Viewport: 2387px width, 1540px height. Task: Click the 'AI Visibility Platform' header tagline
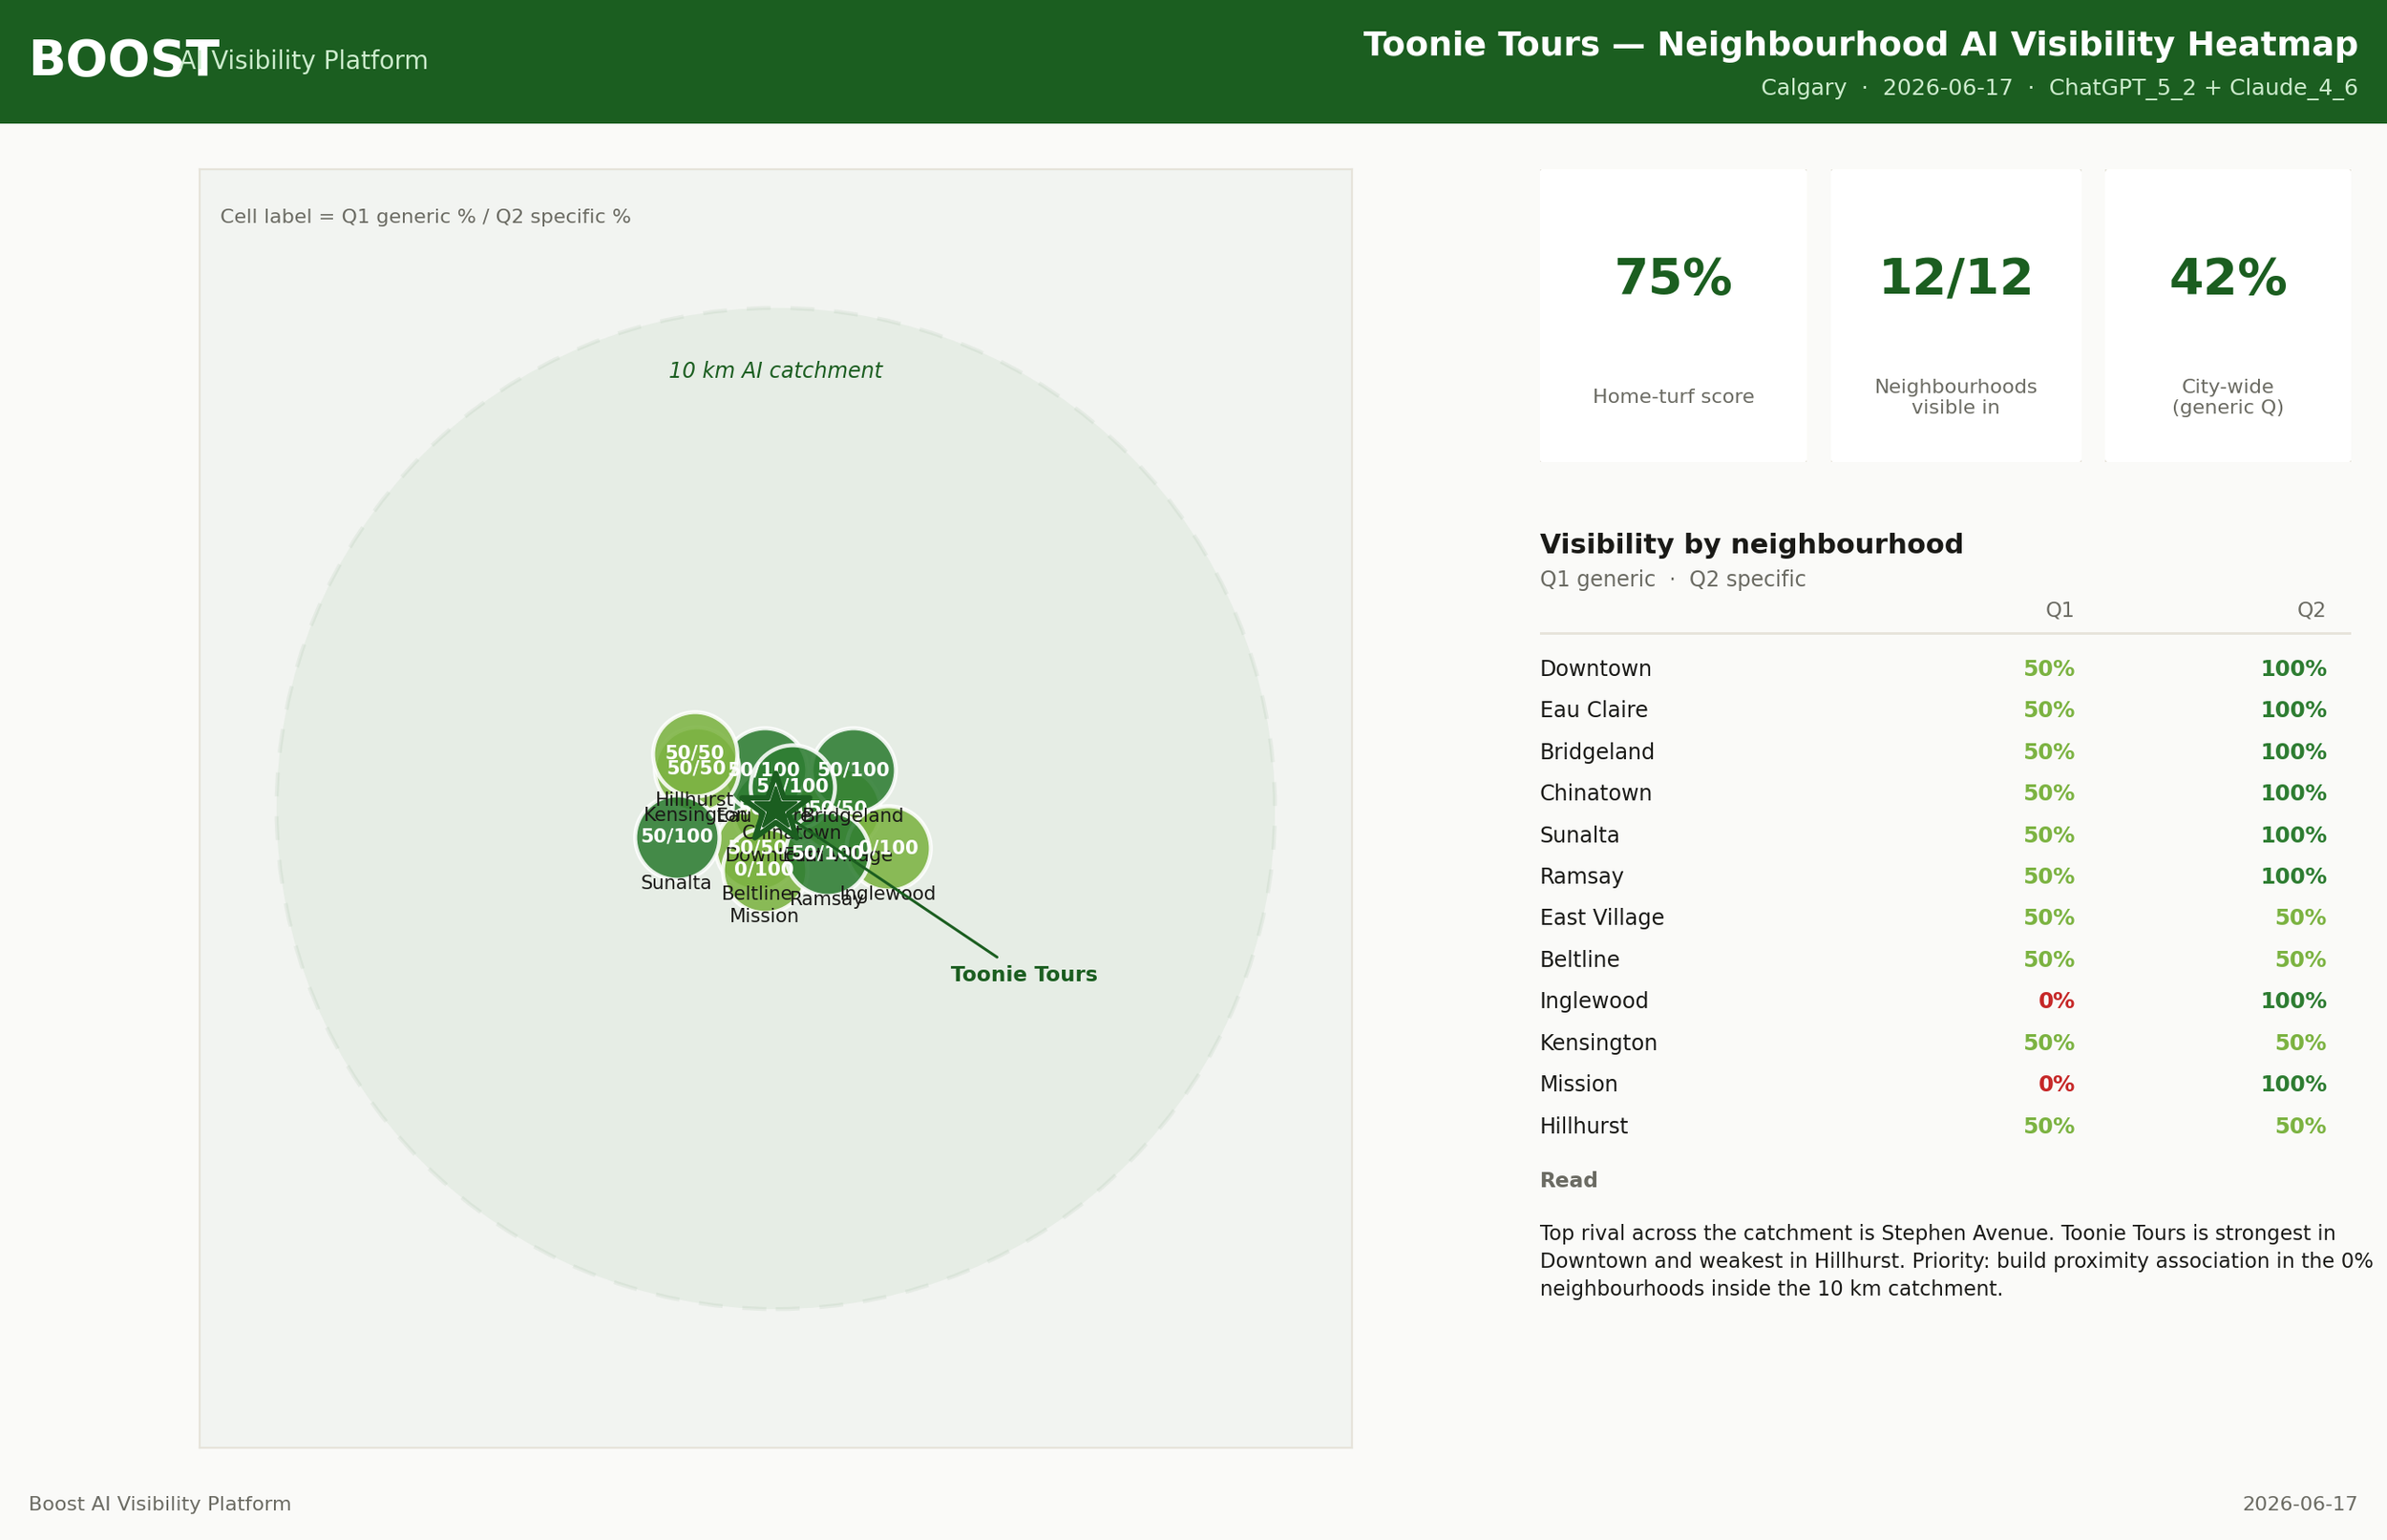click(303, 61)
